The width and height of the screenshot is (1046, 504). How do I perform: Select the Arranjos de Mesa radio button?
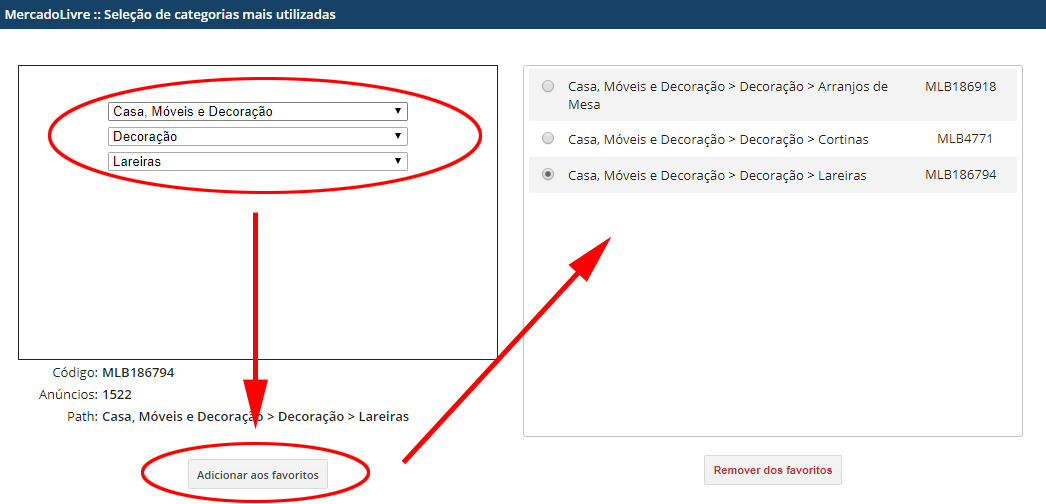point(548,86)
